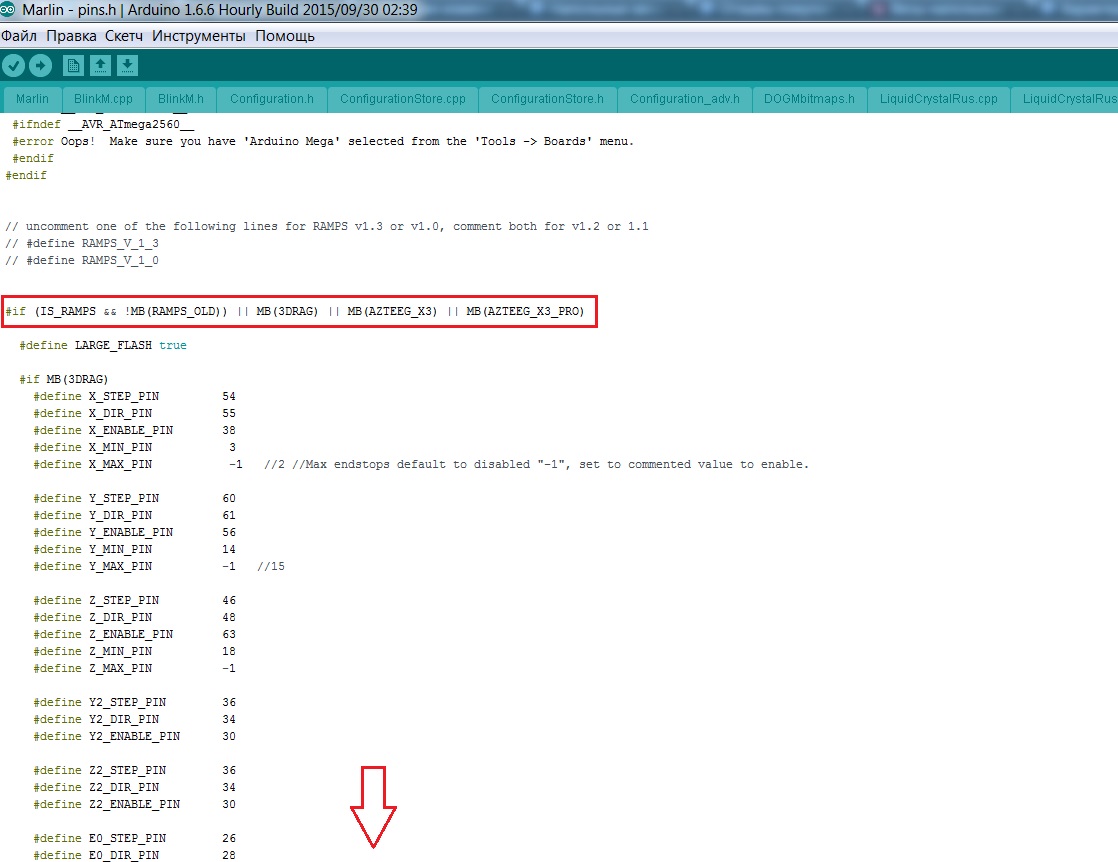
Task: Click the Z2_ENABLE_PIN define line
Action: pos(134,805)
